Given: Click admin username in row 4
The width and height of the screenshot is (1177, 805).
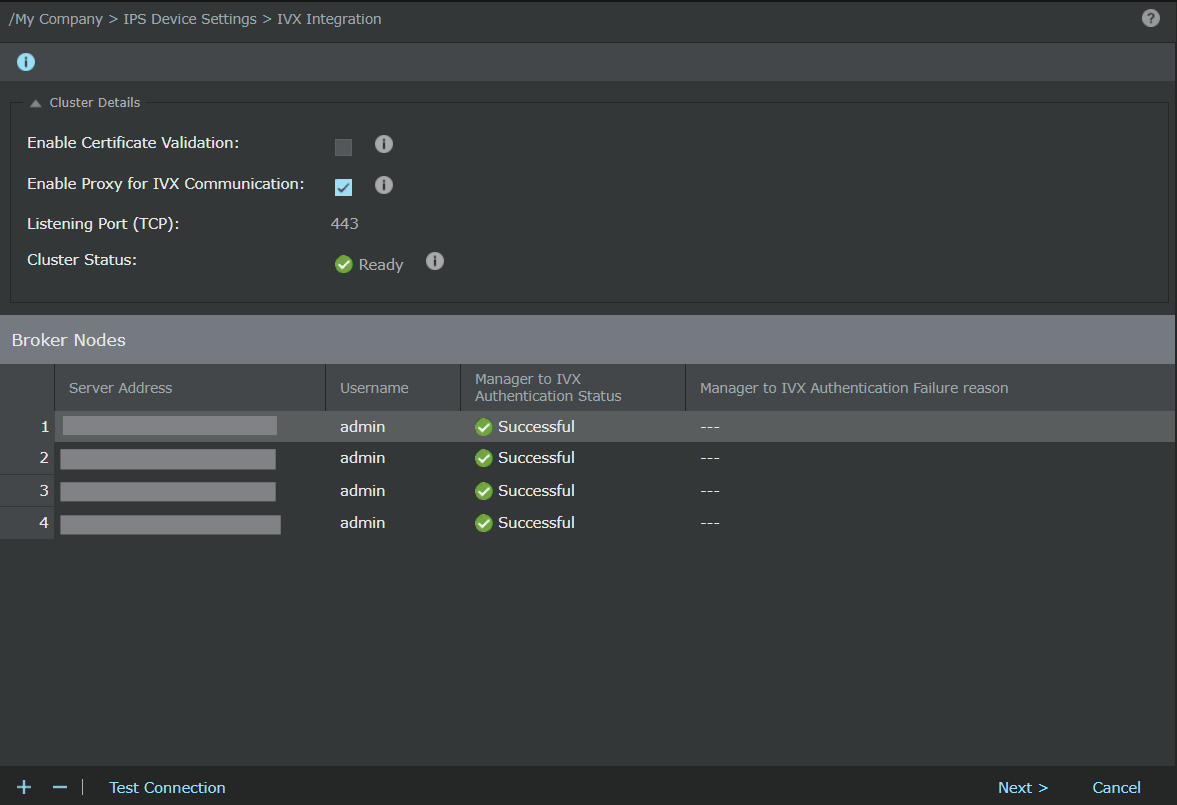Looking at the screenshot, I should (363, 523).
